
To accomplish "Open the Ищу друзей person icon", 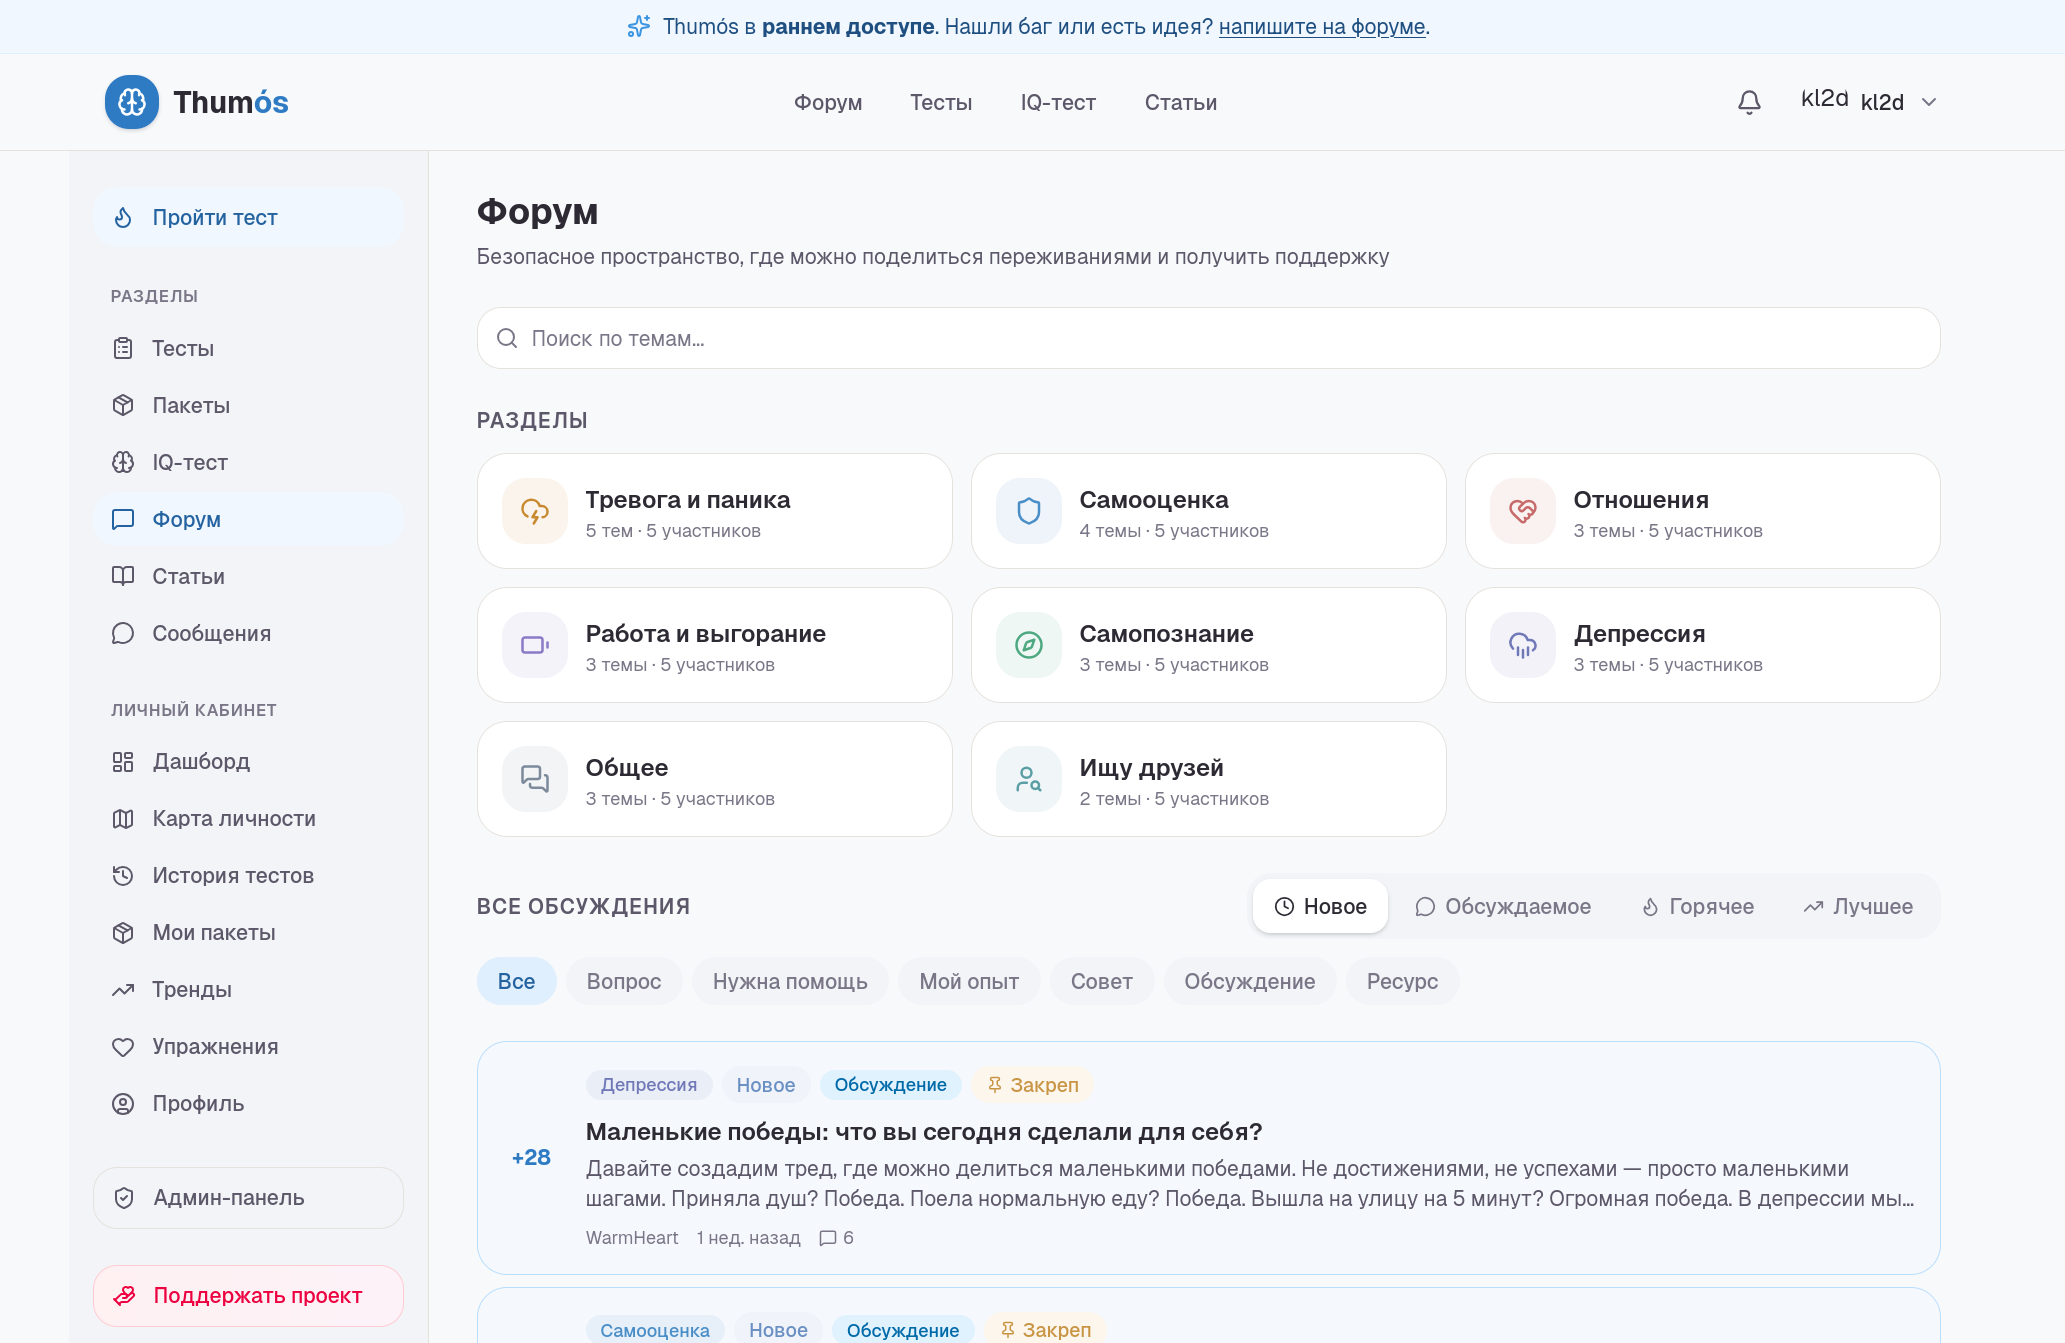I will tap(1029, 779).
